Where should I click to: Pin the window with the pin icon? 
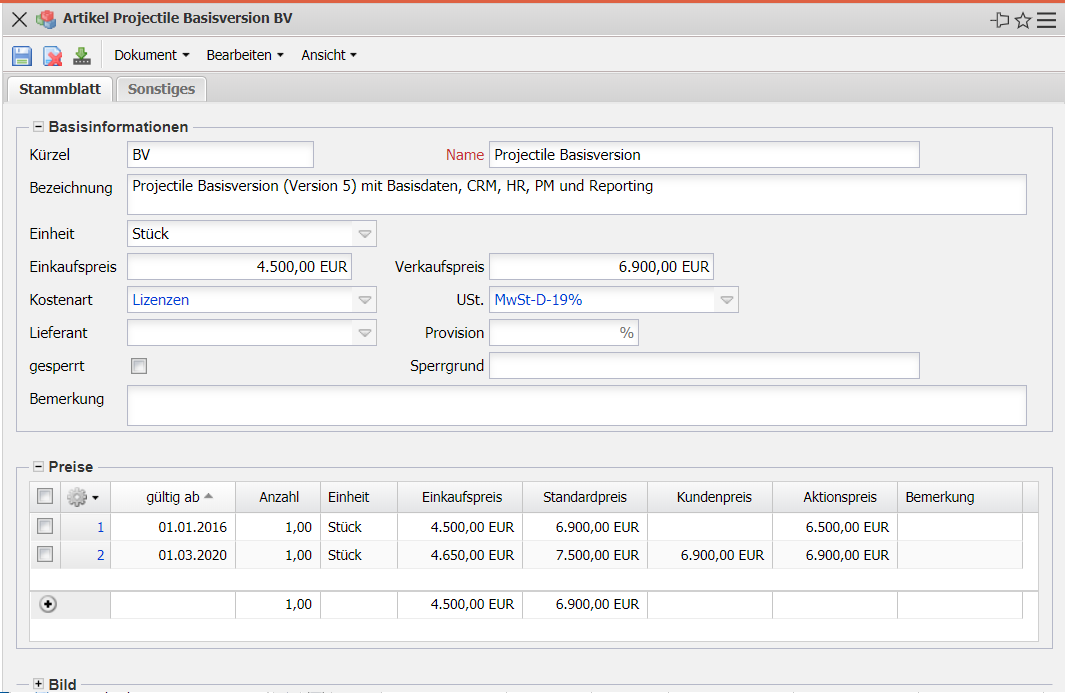coord(999,20)
